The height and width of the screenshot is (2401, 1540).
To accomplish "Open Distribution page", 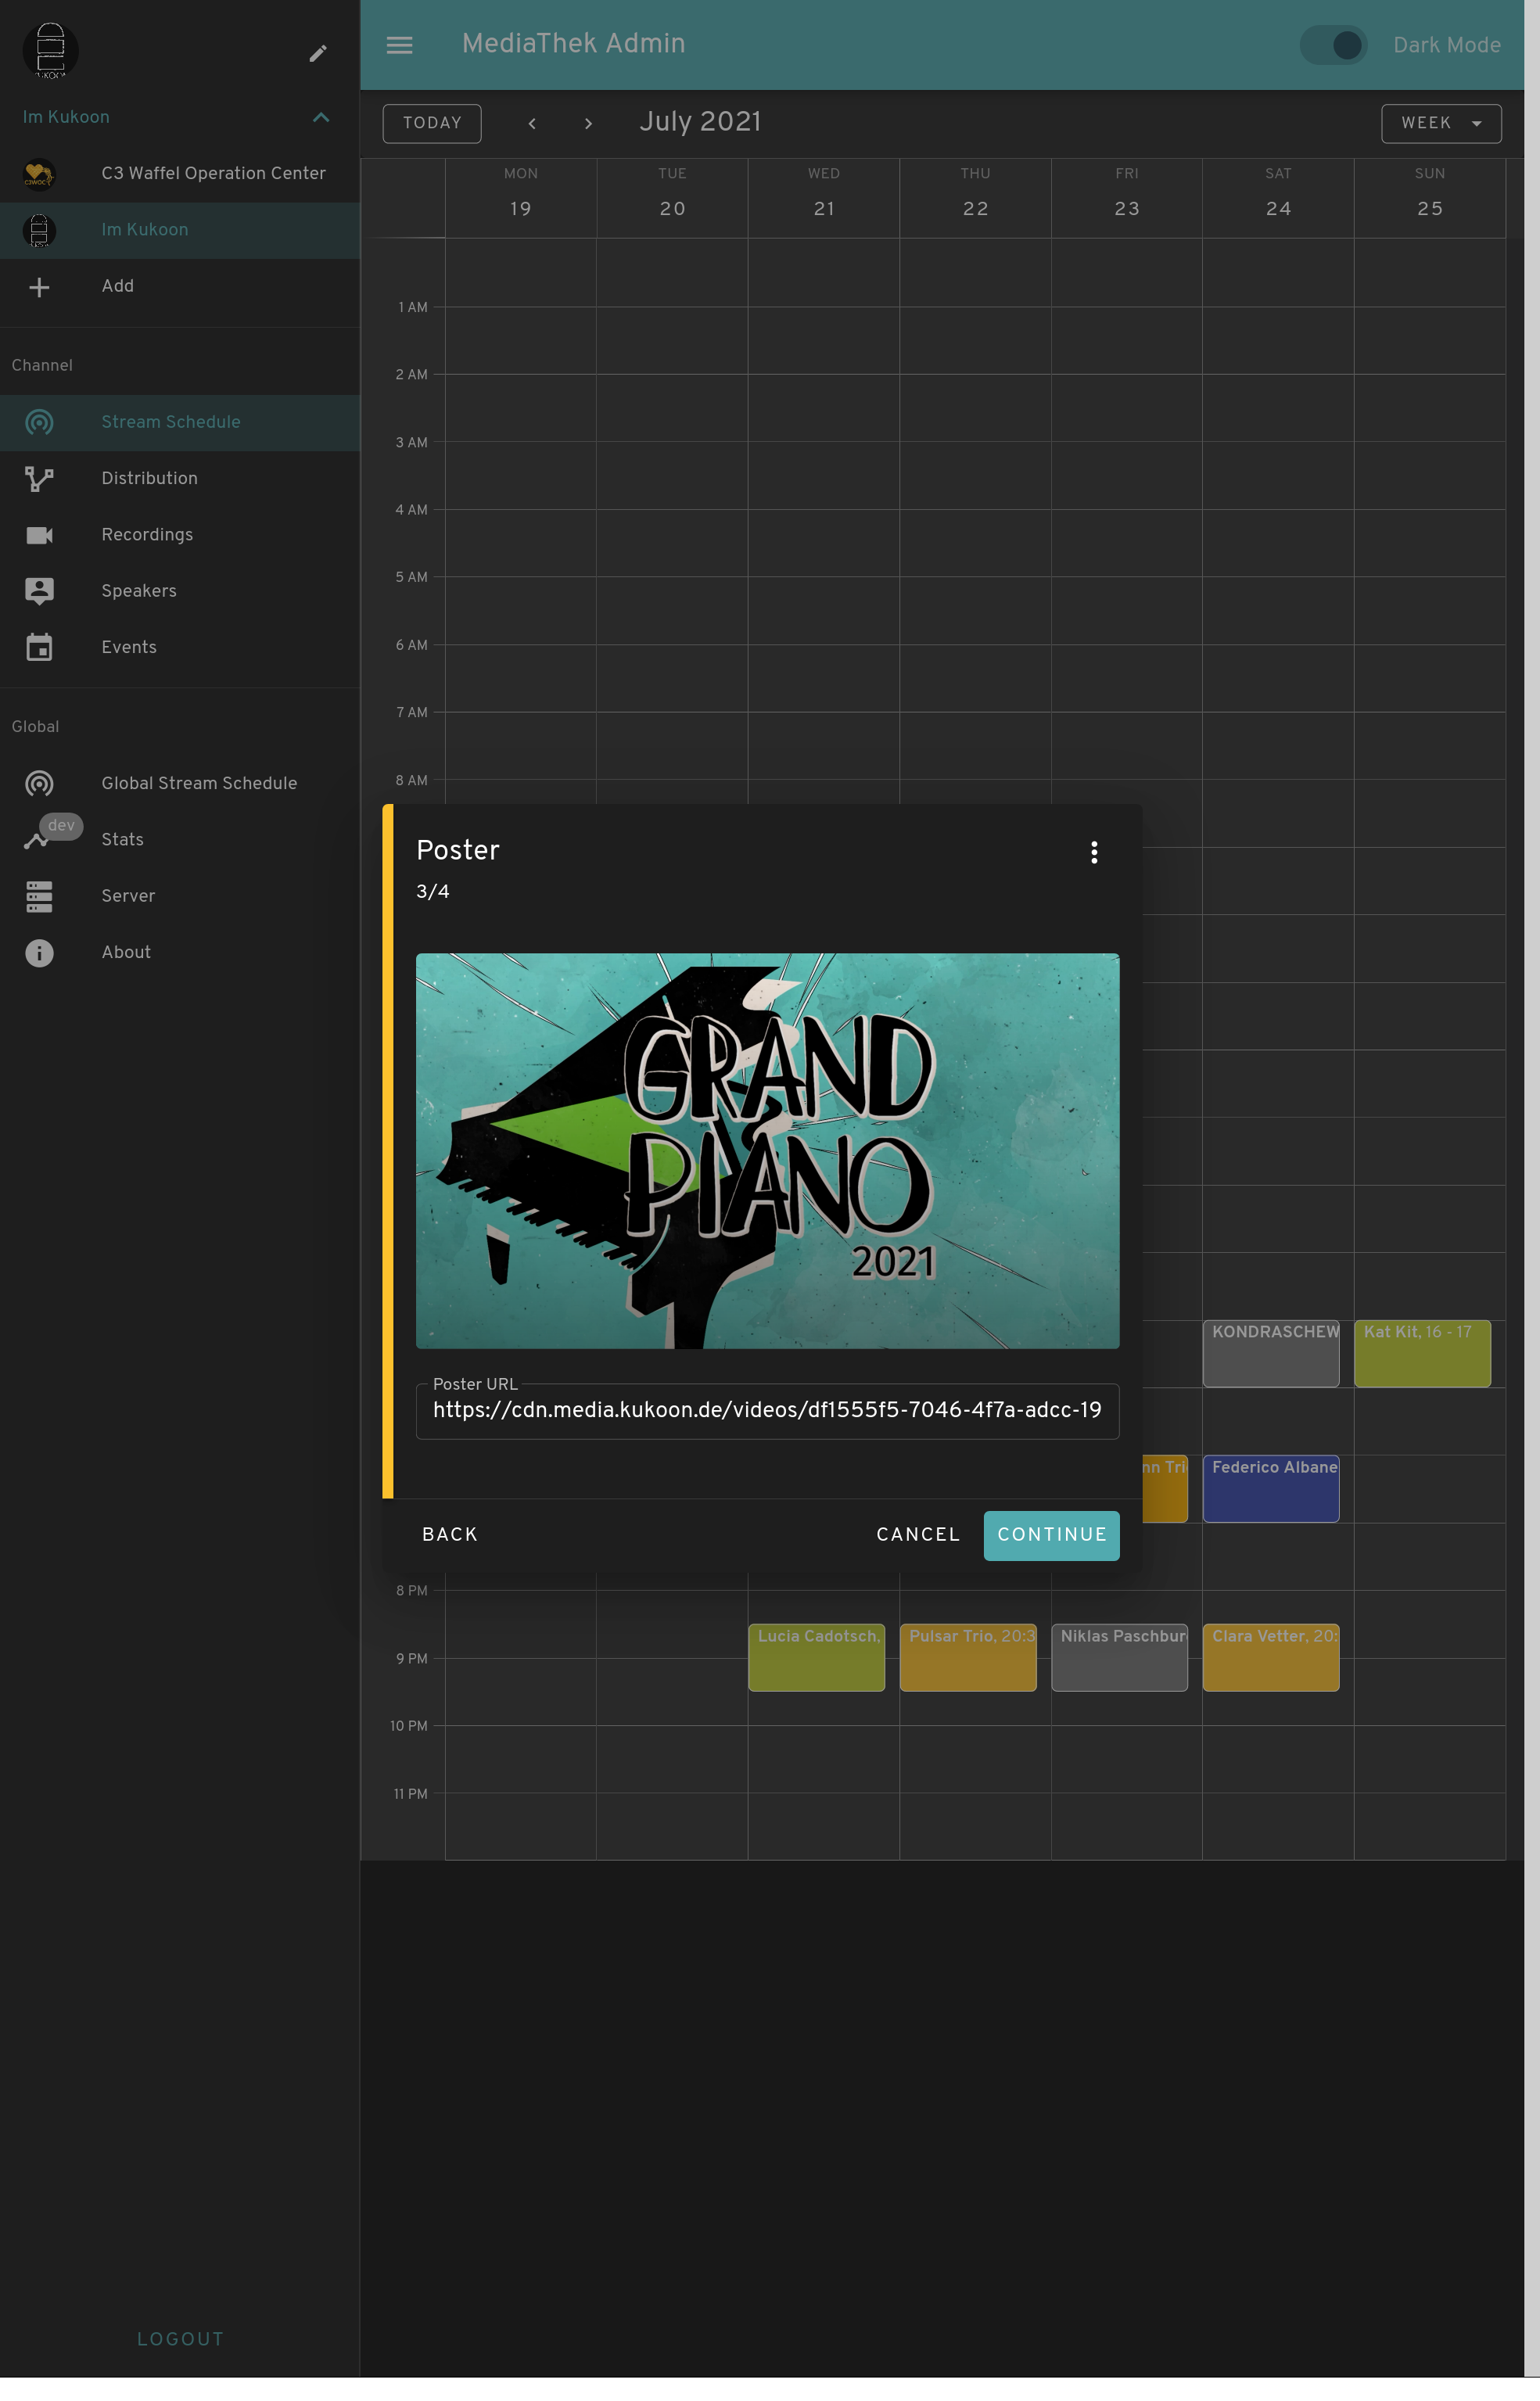I will 180,479.
